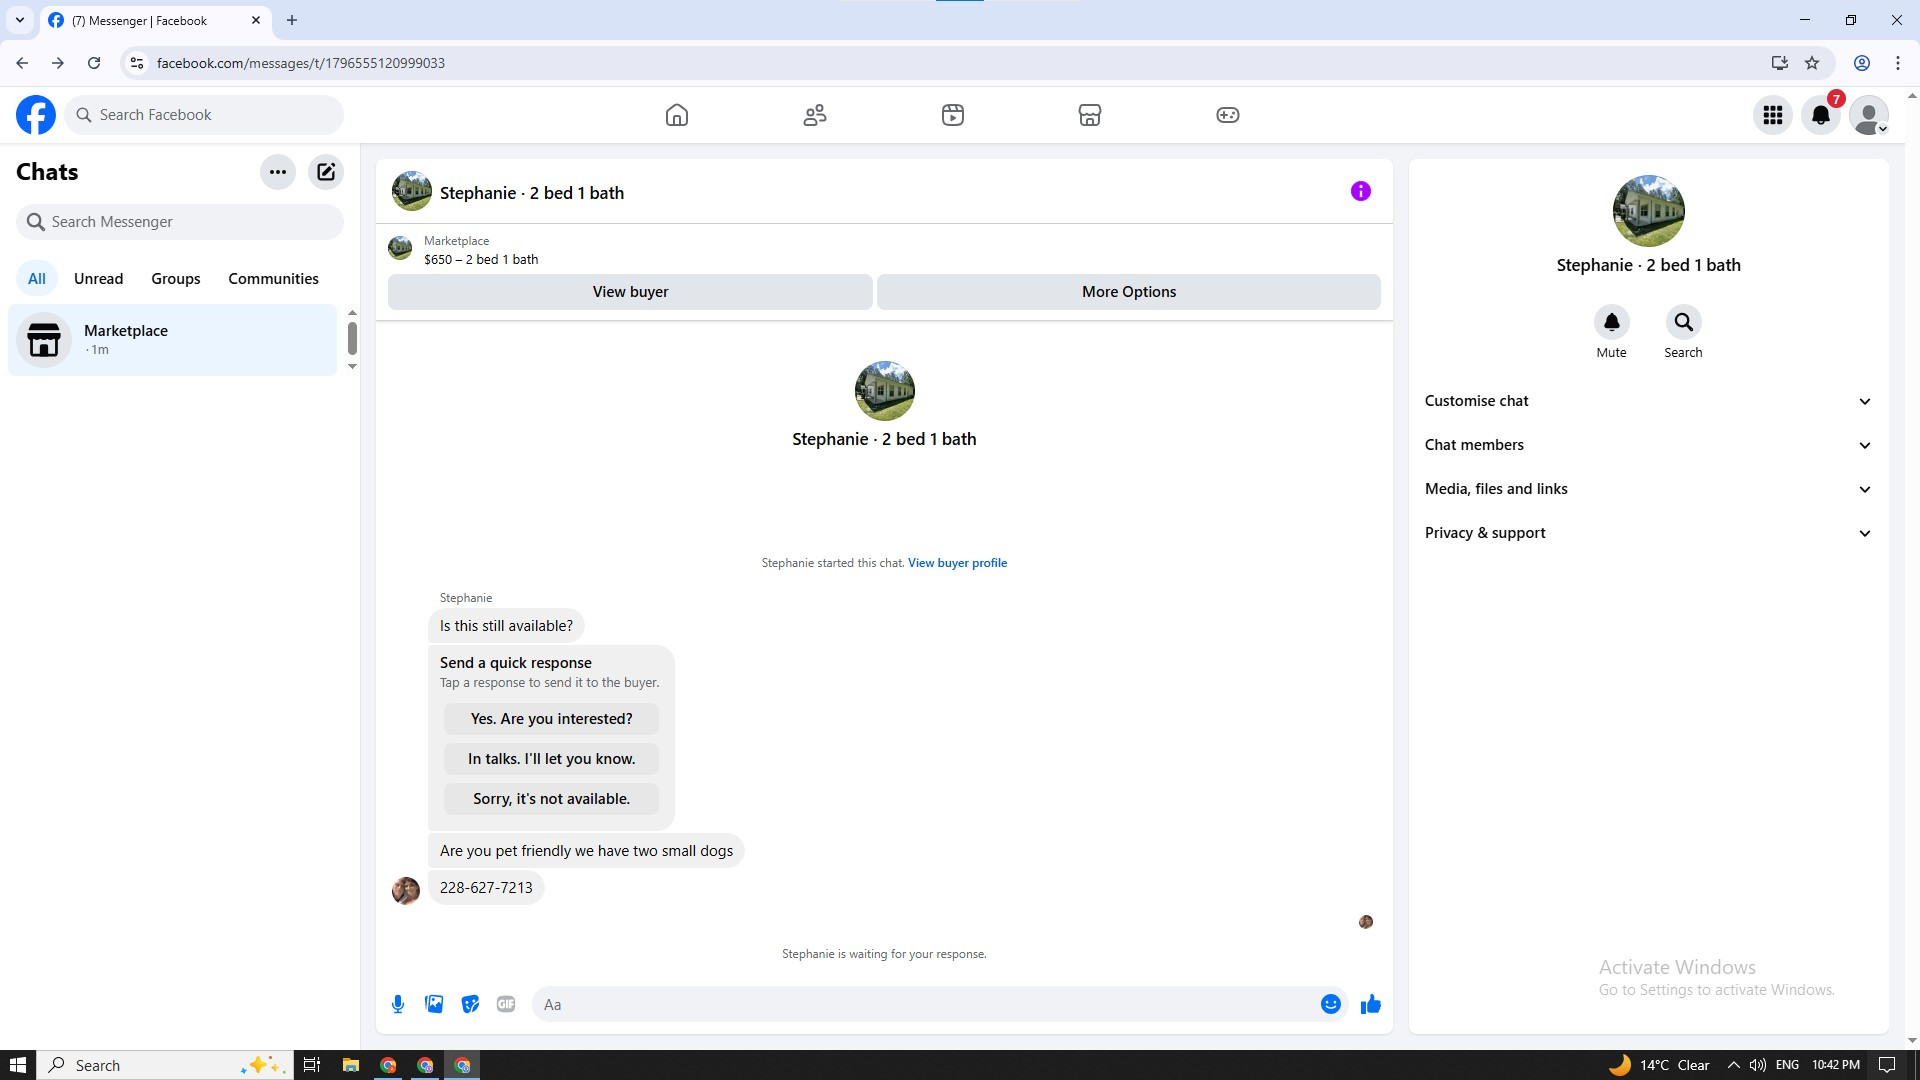Click the voice clip microphone icon
Screen dimensions: 1920x1080
point(398,1004)
